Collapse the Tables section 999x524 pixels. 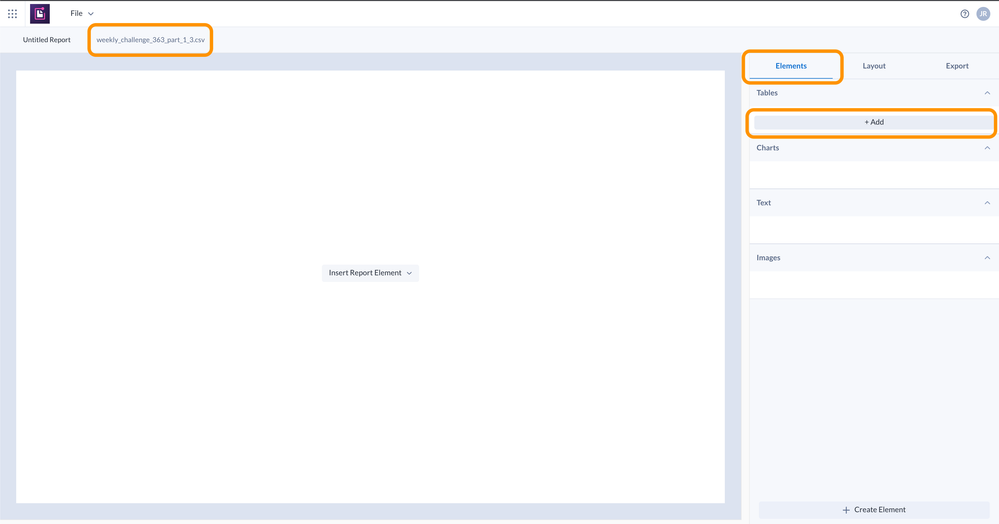987,93
